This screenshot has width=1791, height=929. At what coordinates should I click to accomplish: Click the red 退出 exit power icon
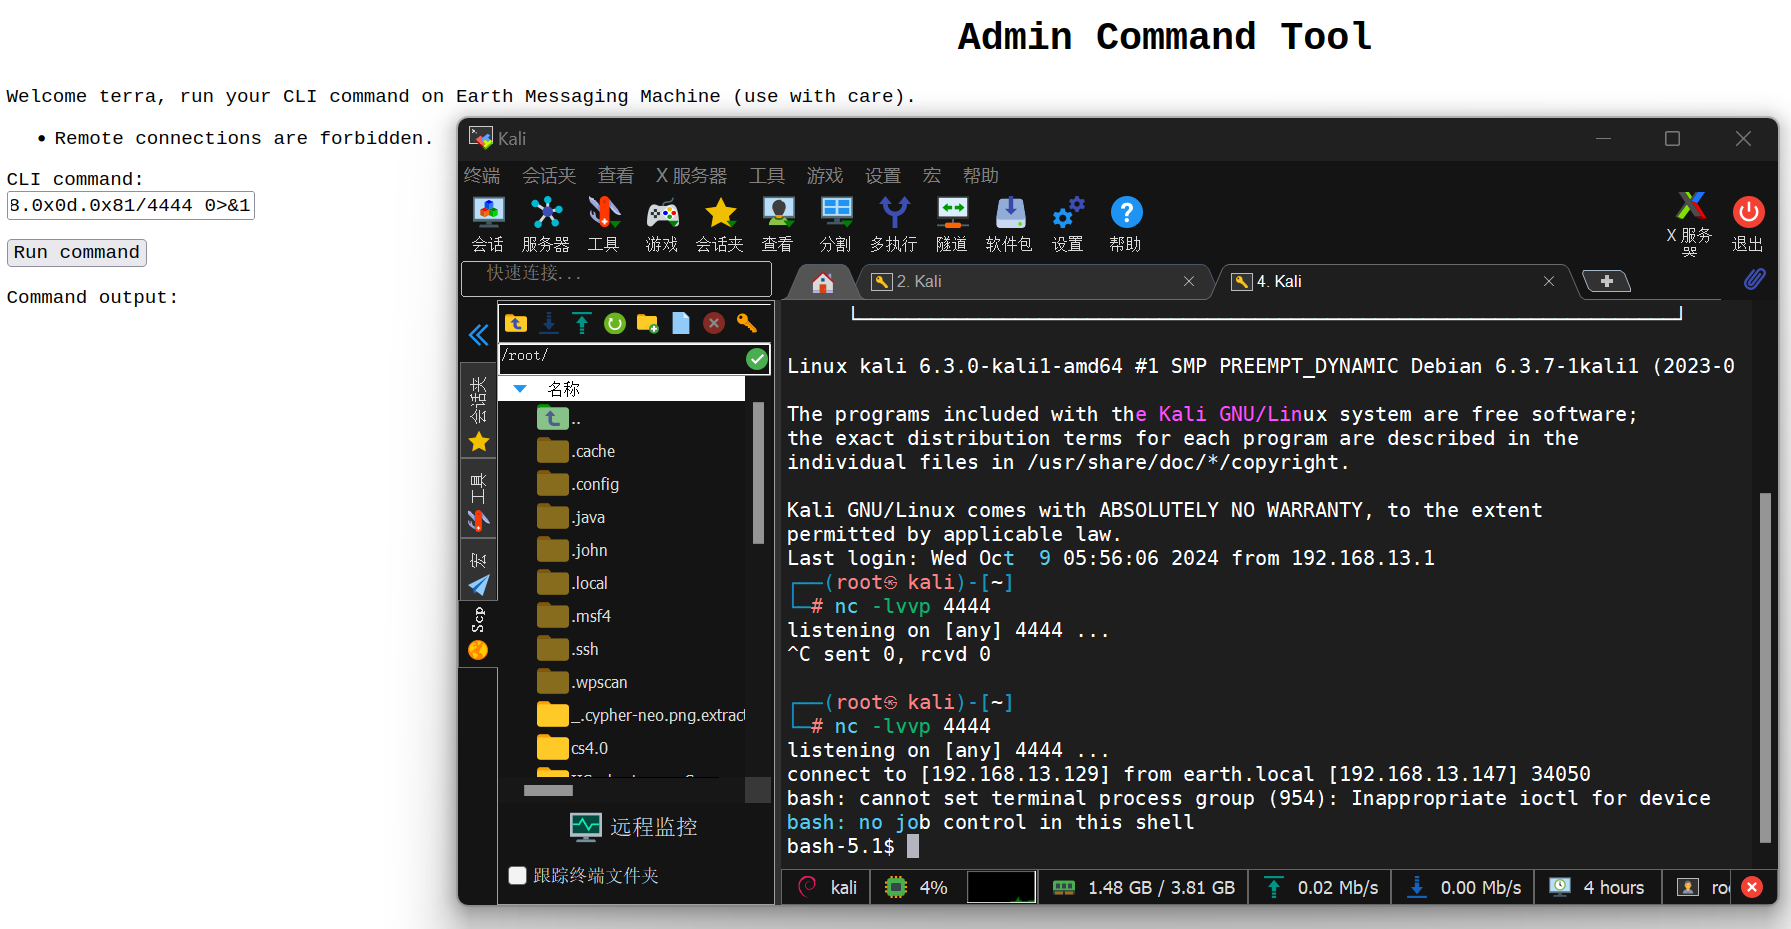click(1748, 223)
